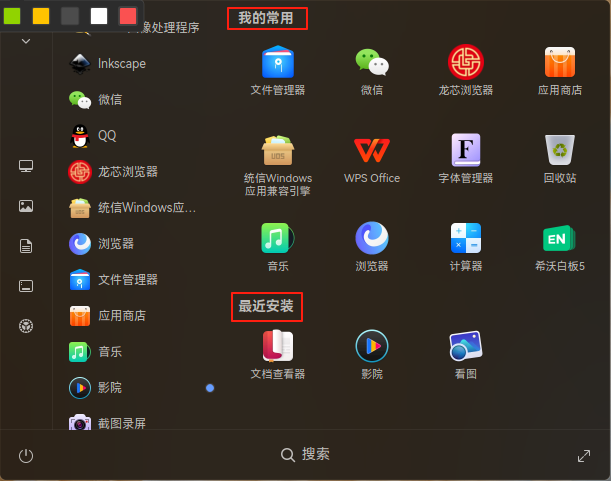Open 应用商店 under 我的常用
The height and width of the screenshot is (481, 611).
pos(560,71)
